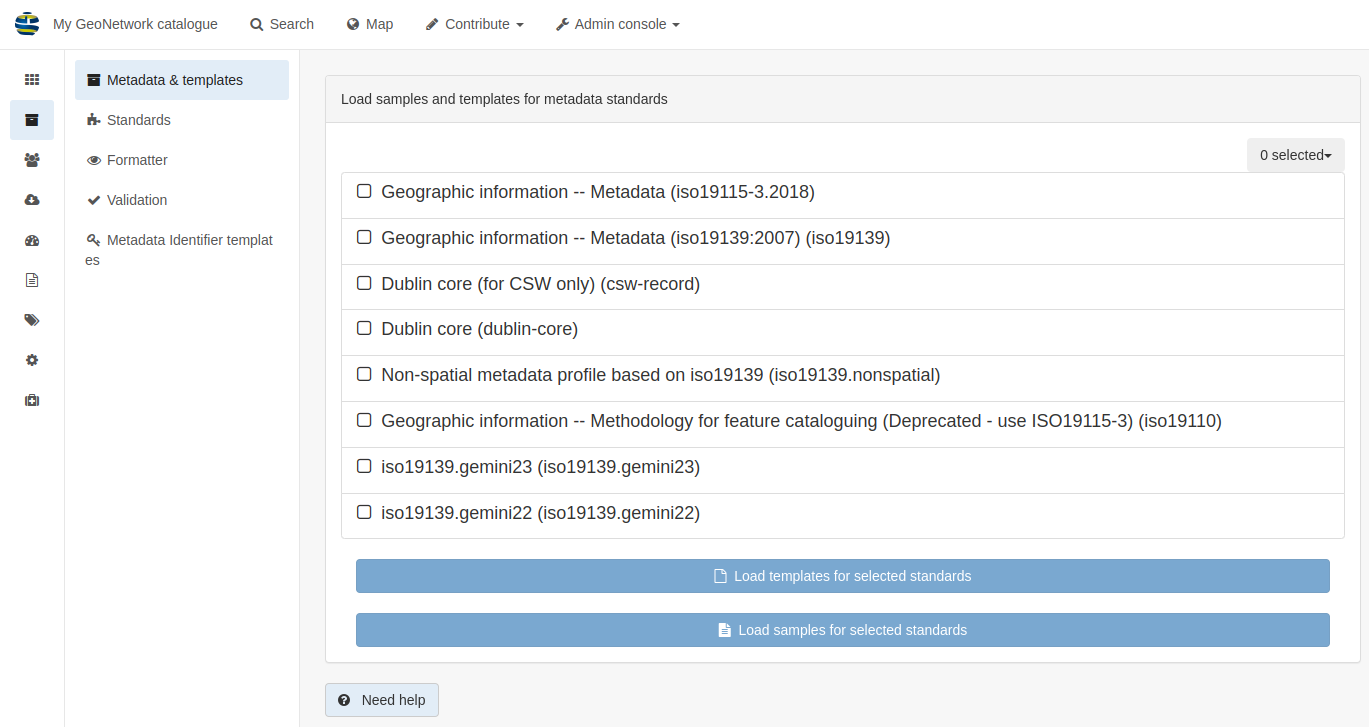1369x727 pixels.
Task: Open users and groups sidebar icon
Action: (32, 160)
